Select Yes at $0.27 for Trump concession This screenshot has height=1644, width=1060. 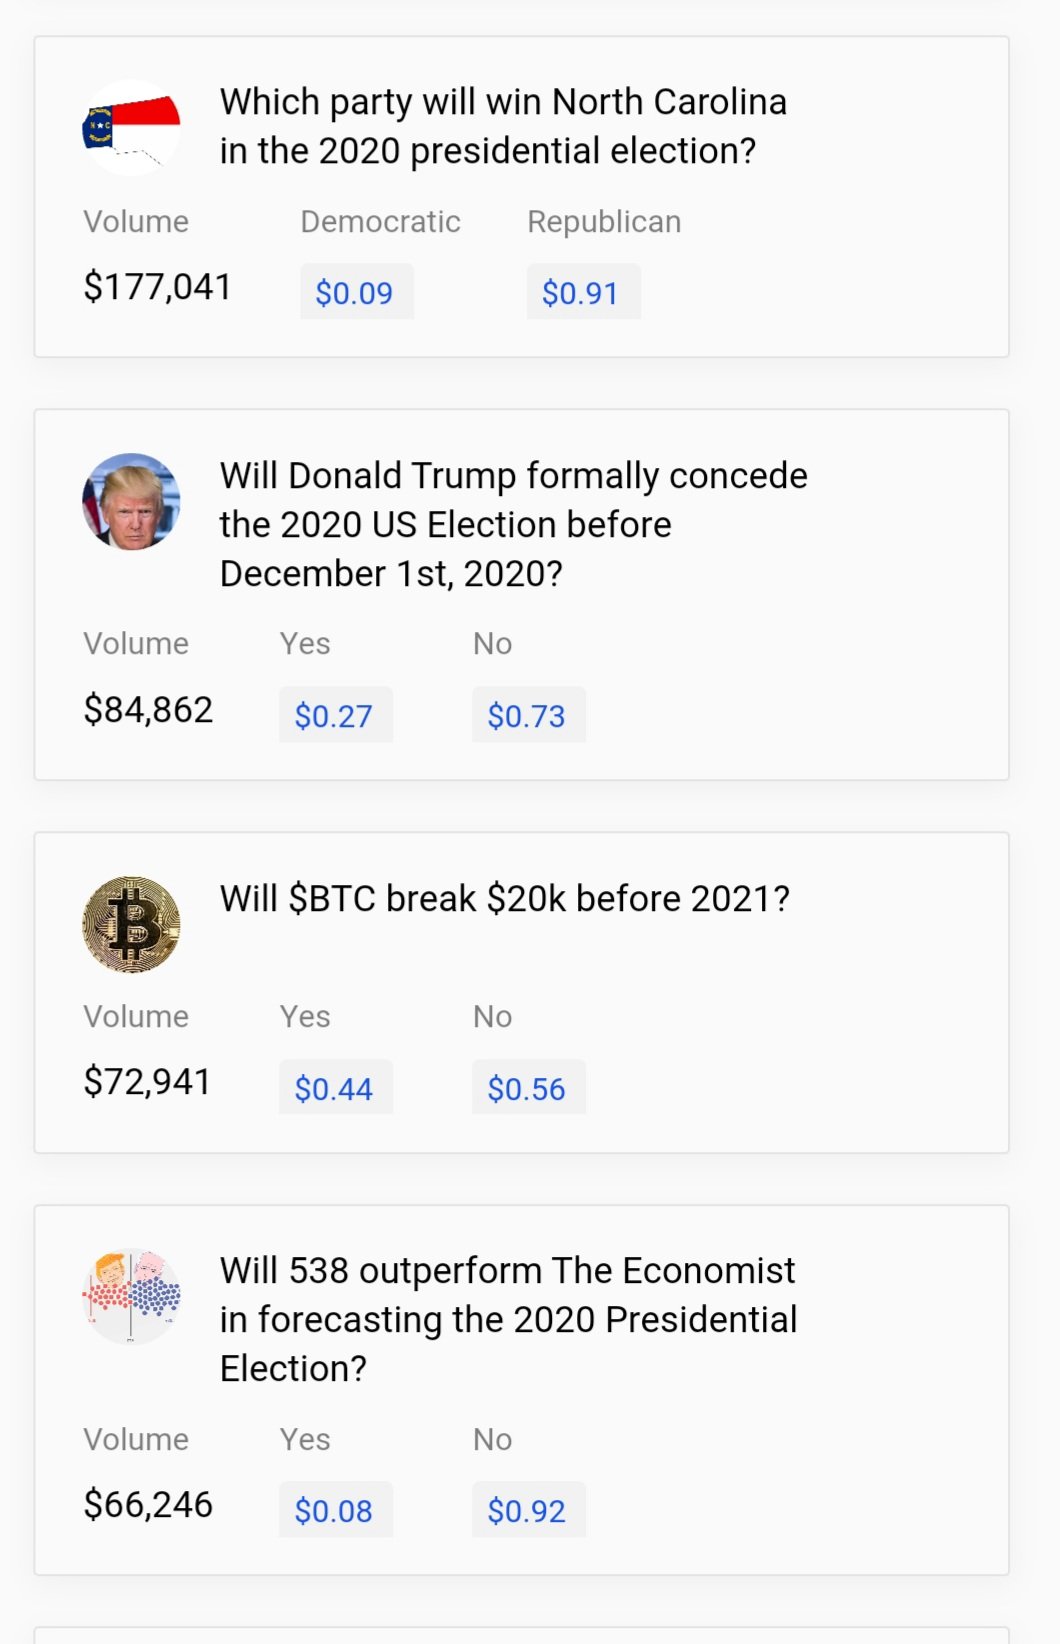tap(335, 715)
